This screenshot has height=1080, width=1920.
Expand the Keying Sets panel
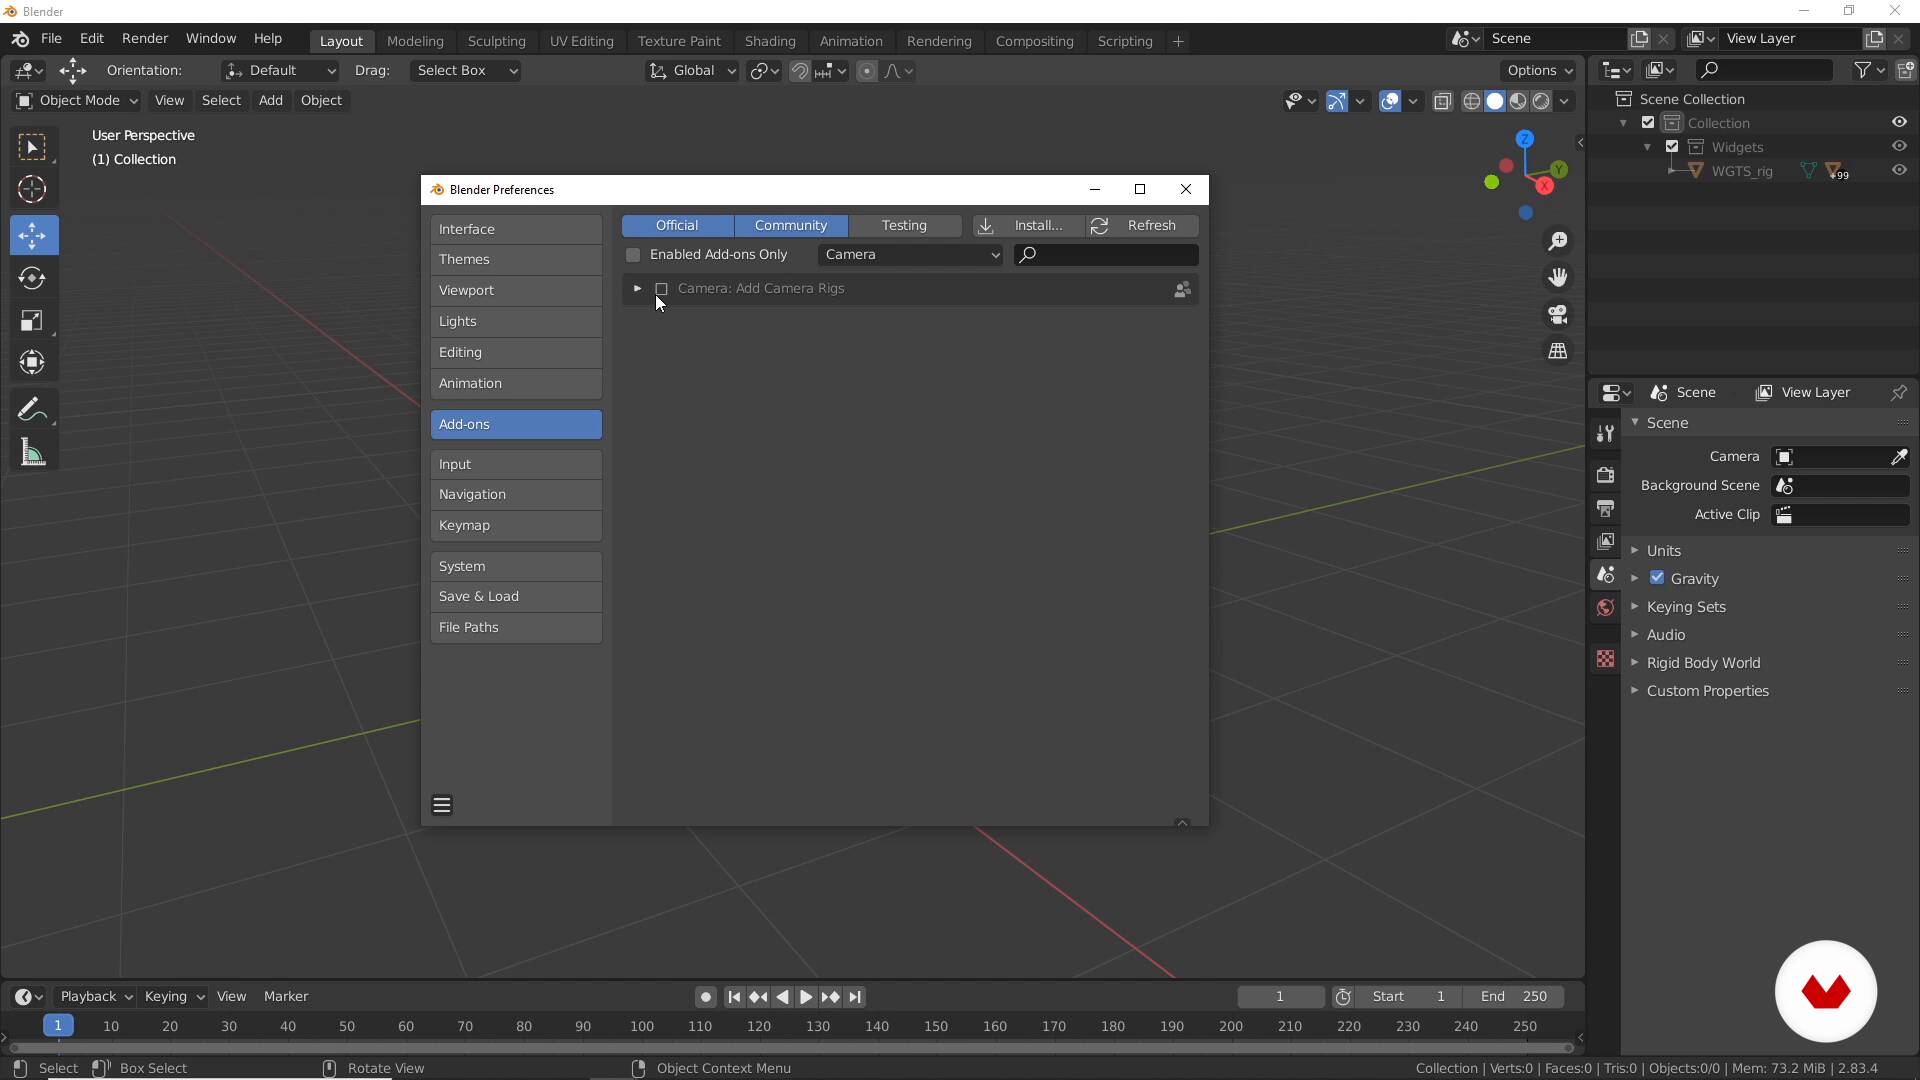(x=1685, y=607)
